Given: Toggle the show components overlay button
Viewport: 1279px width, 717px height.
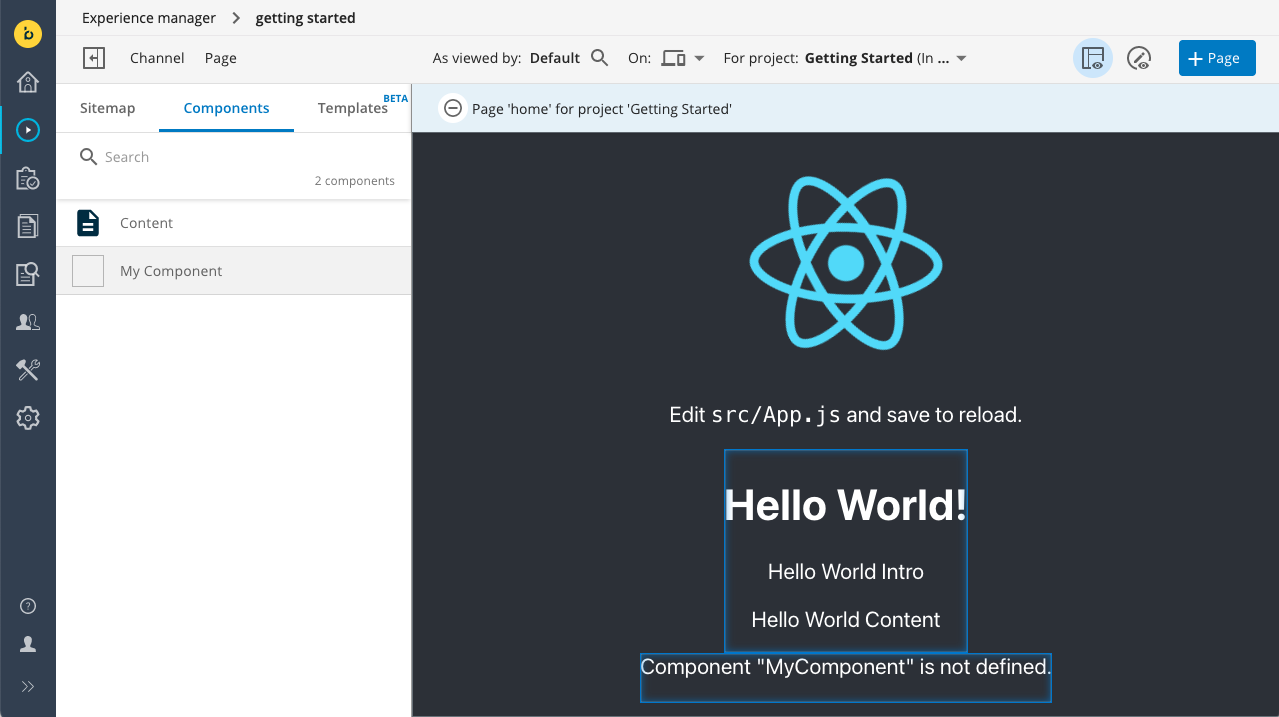Looking at the screenshot, I should [1093, 59].
